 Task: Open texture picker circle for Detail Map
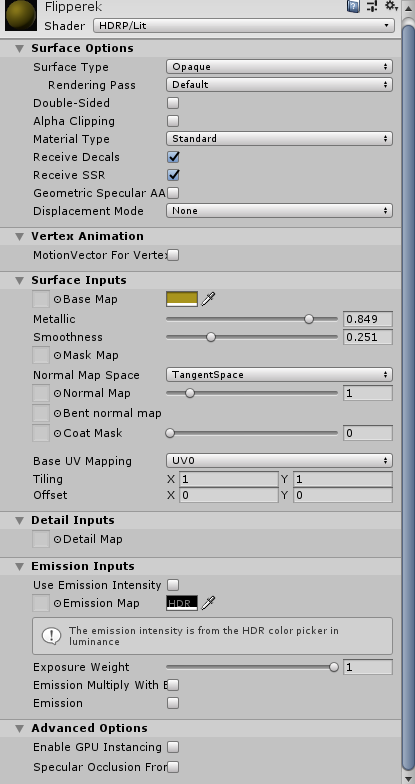click(58, 540)
